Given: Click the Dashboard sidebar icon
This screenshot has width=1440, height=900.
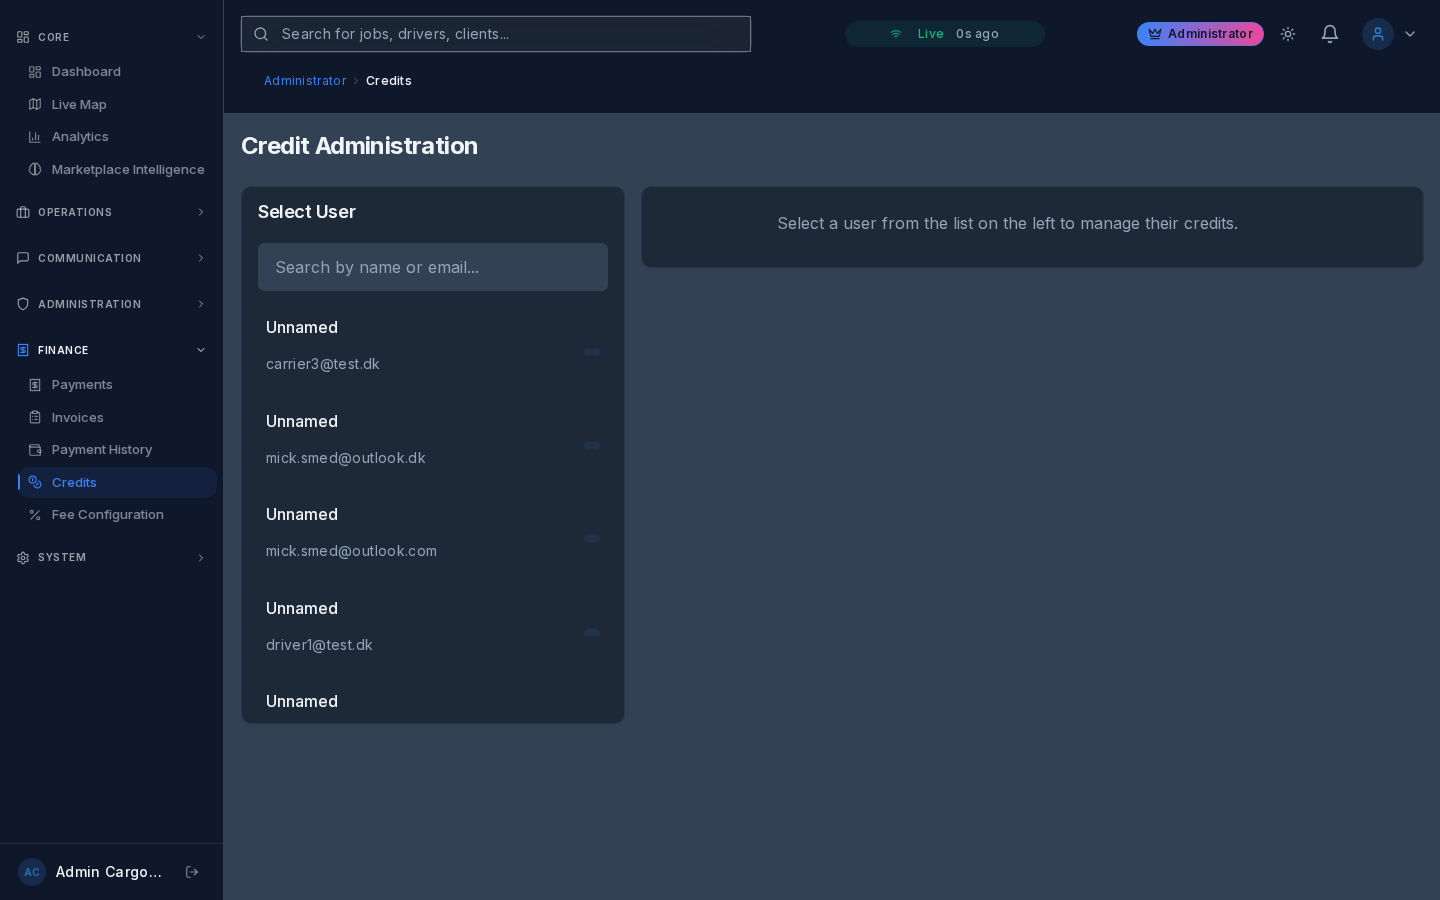Looking at the screenshot, I should click(35, 72).
